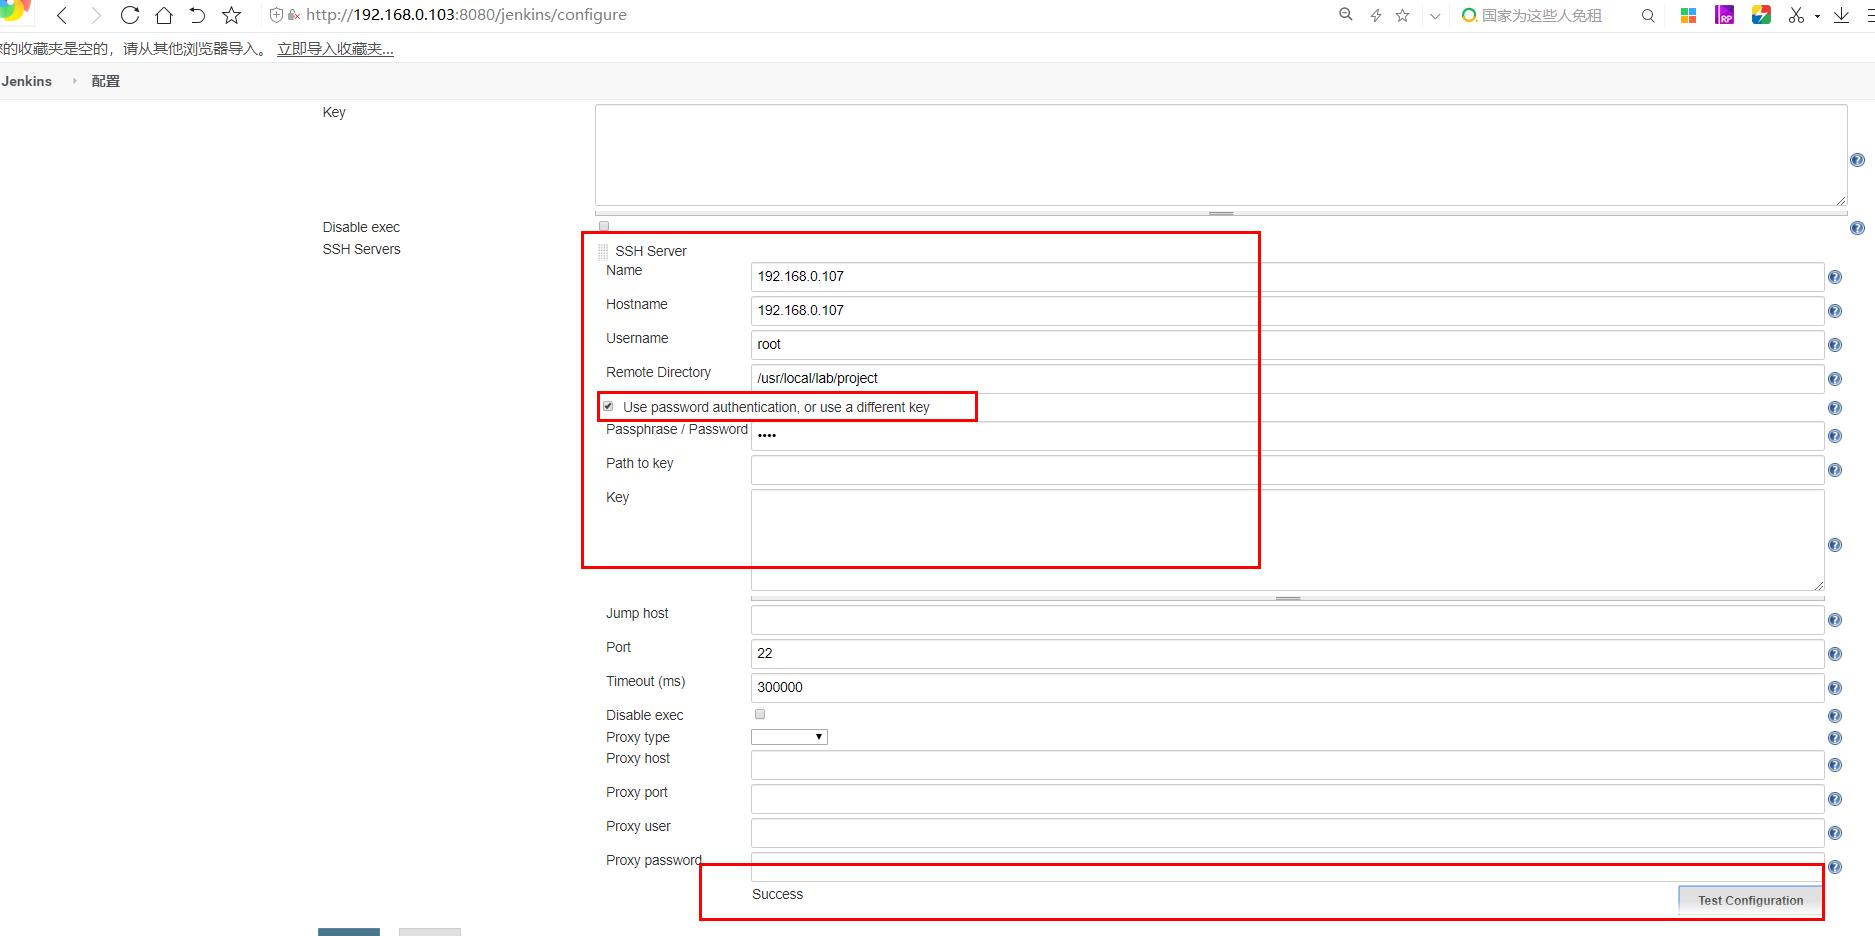Viewport: 1875px width, 936px height.
Task: Open help for the Jump host field
Action: tap(1835, 620)
